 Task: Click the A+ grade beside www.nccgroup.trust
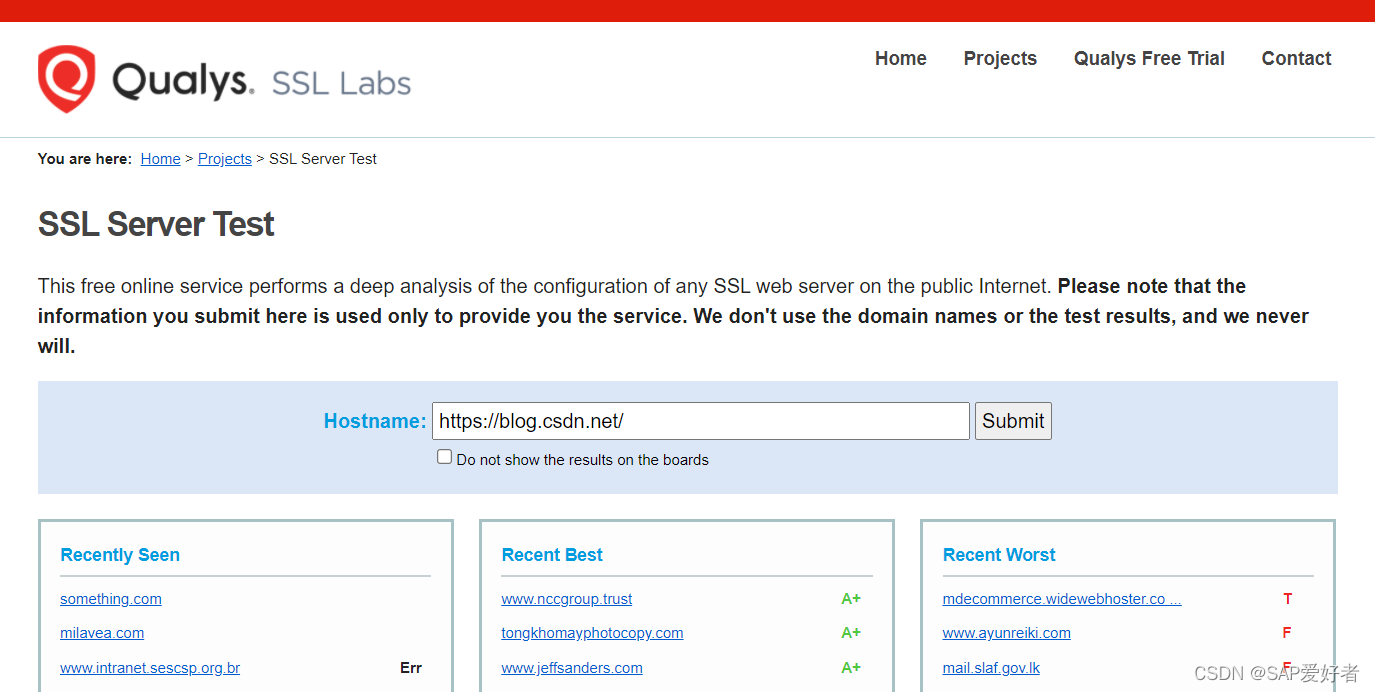click(x=851, y=599)
